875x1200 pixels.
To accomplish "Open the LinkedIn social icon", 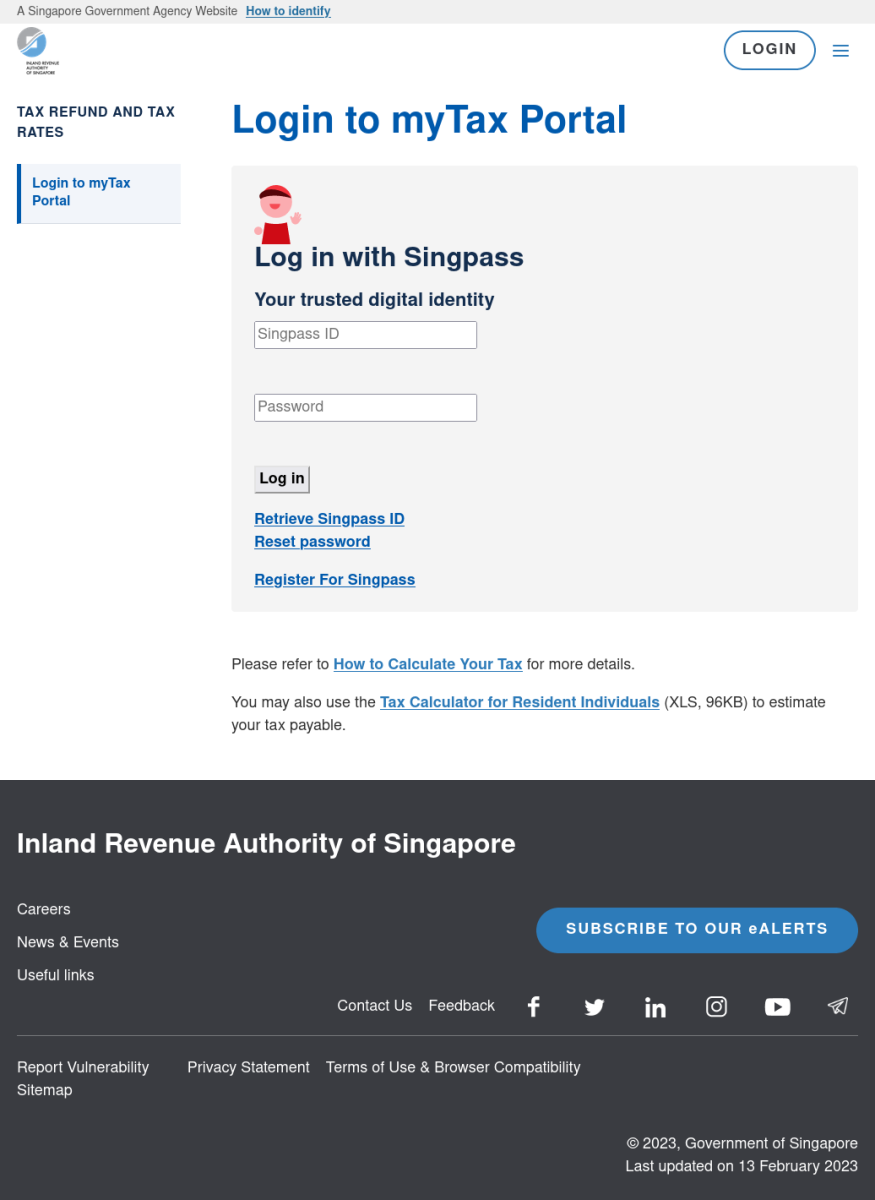I will tap(655, 1007).
